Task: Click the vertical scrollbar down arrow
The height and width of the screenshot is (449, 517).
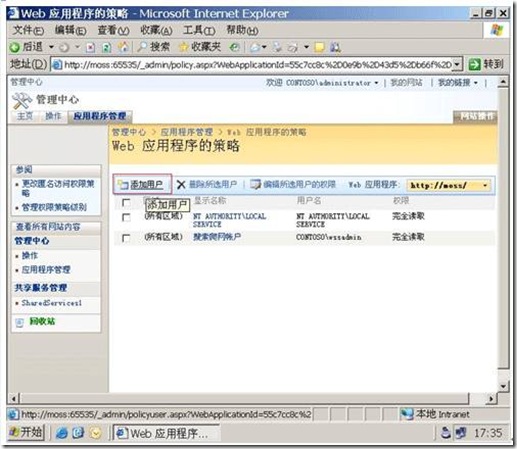Action: (x=503, y=386)
